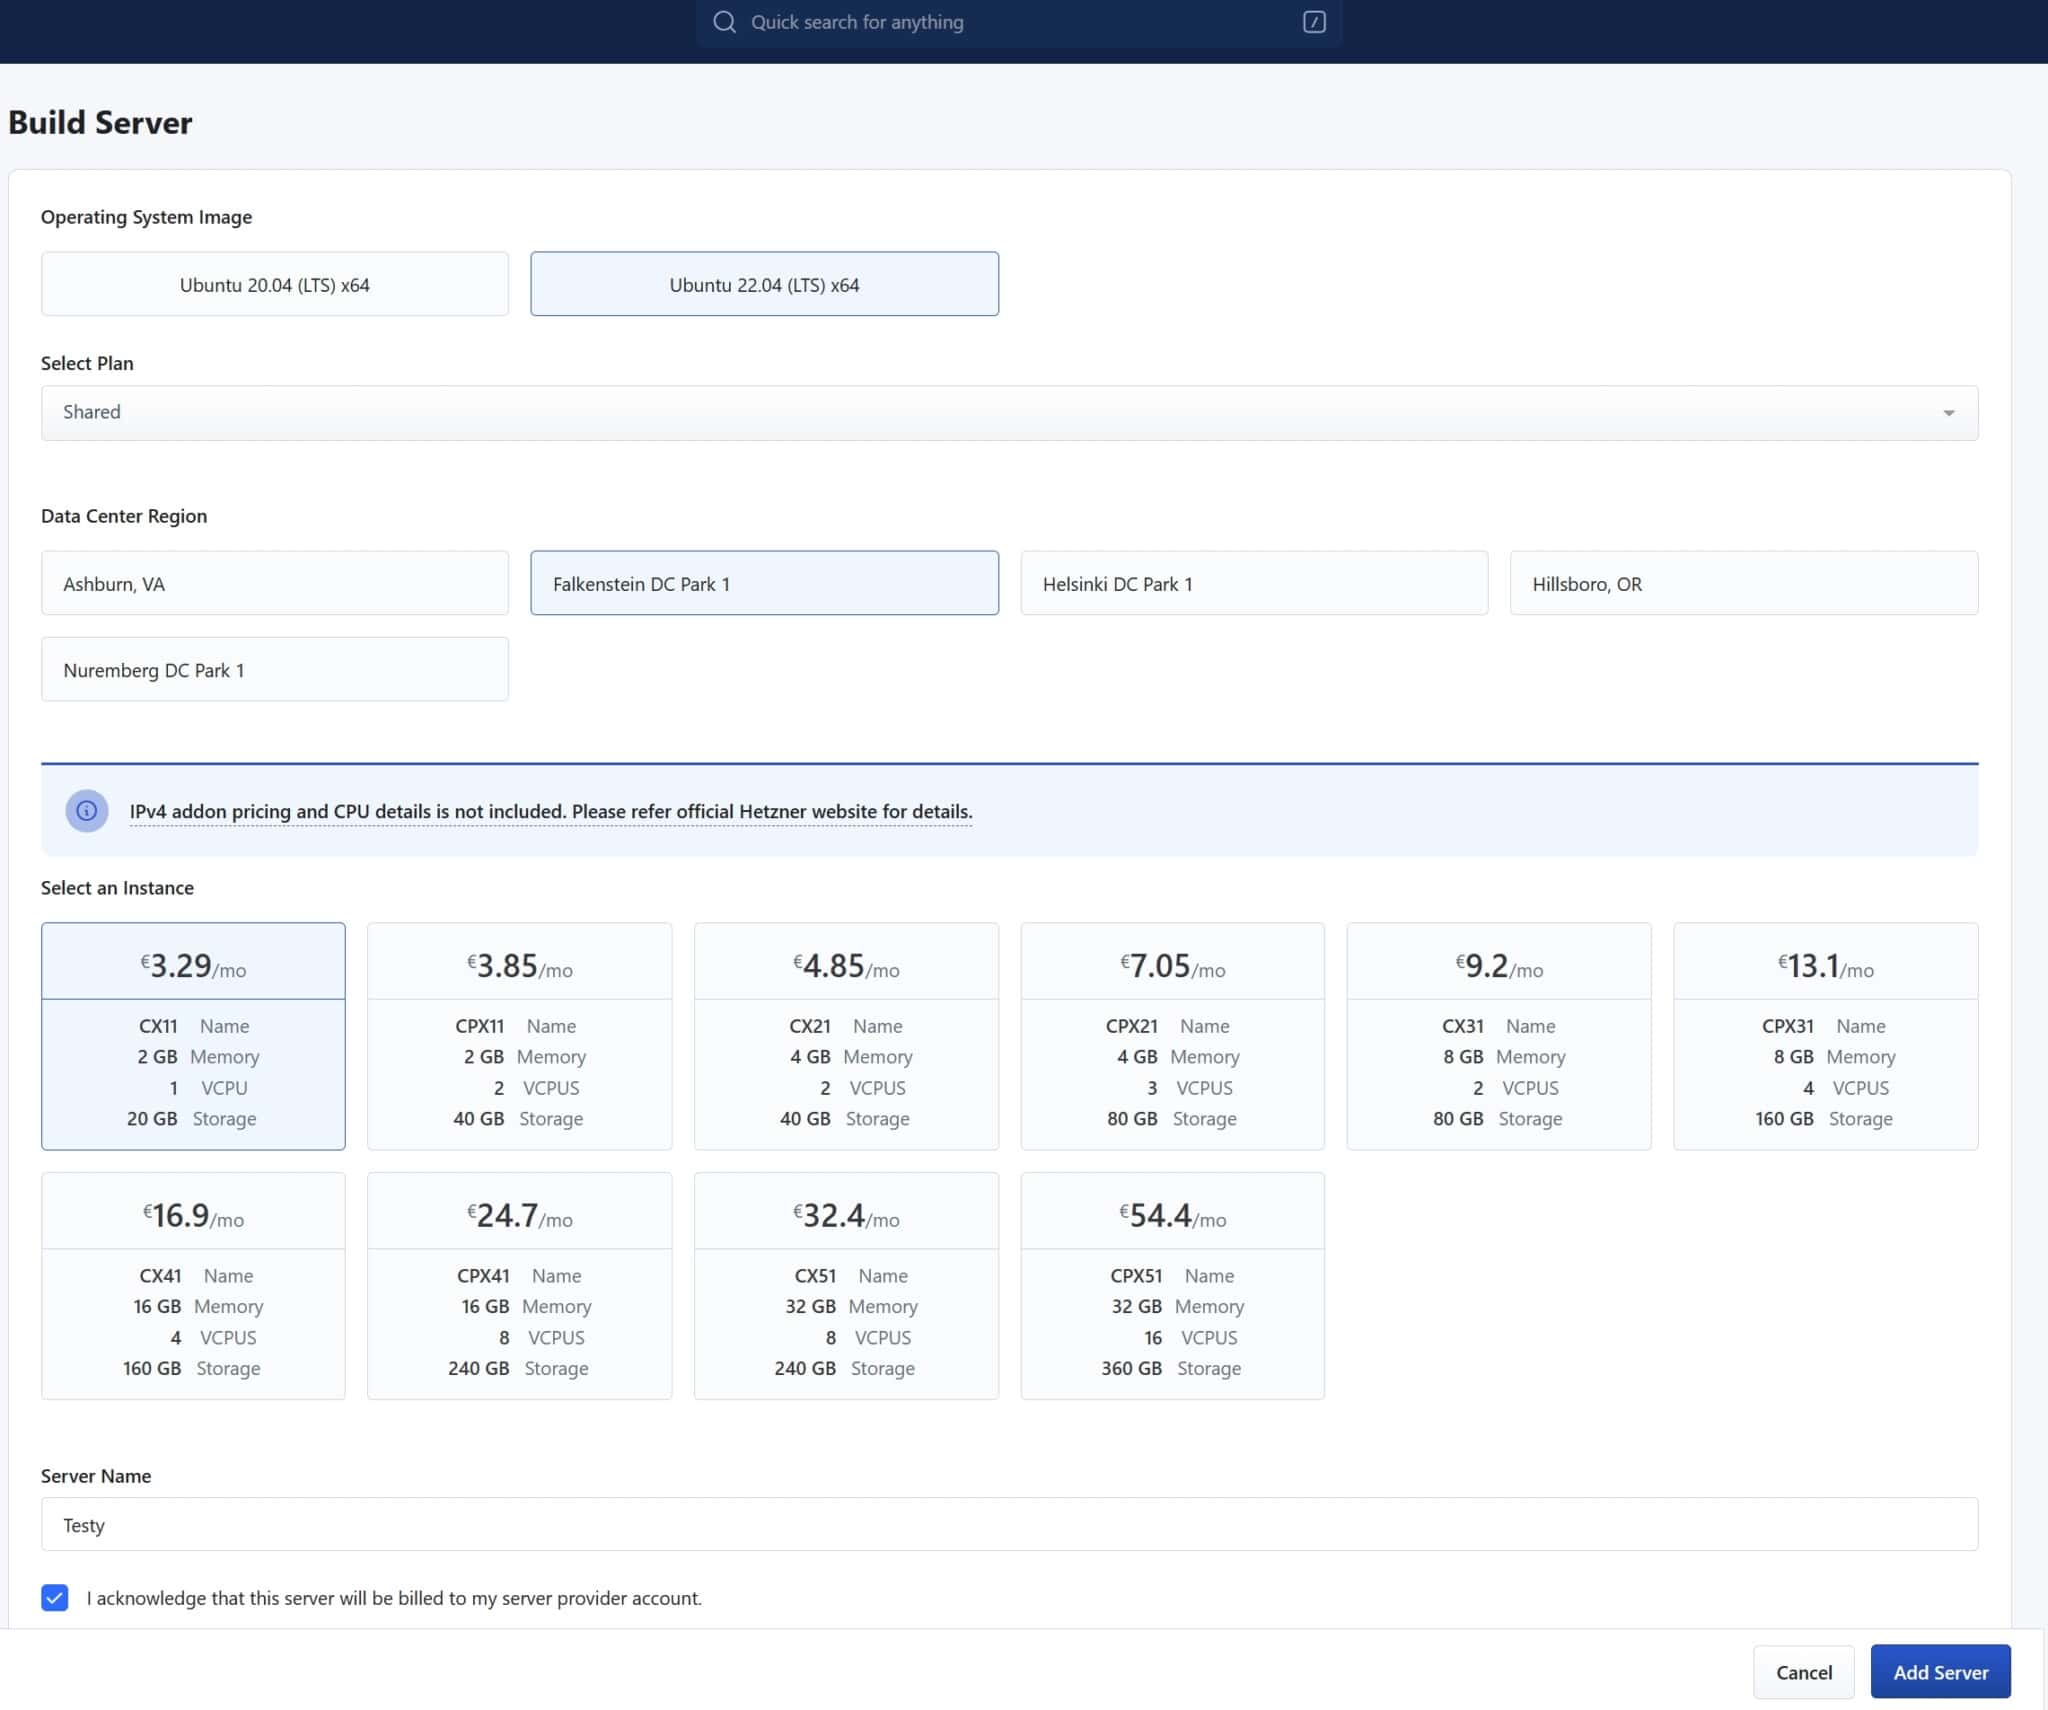Select Ubuntu 20.04 (LTS) x64 image
The image size is (2048, 1710).
(x=274, y=284)
